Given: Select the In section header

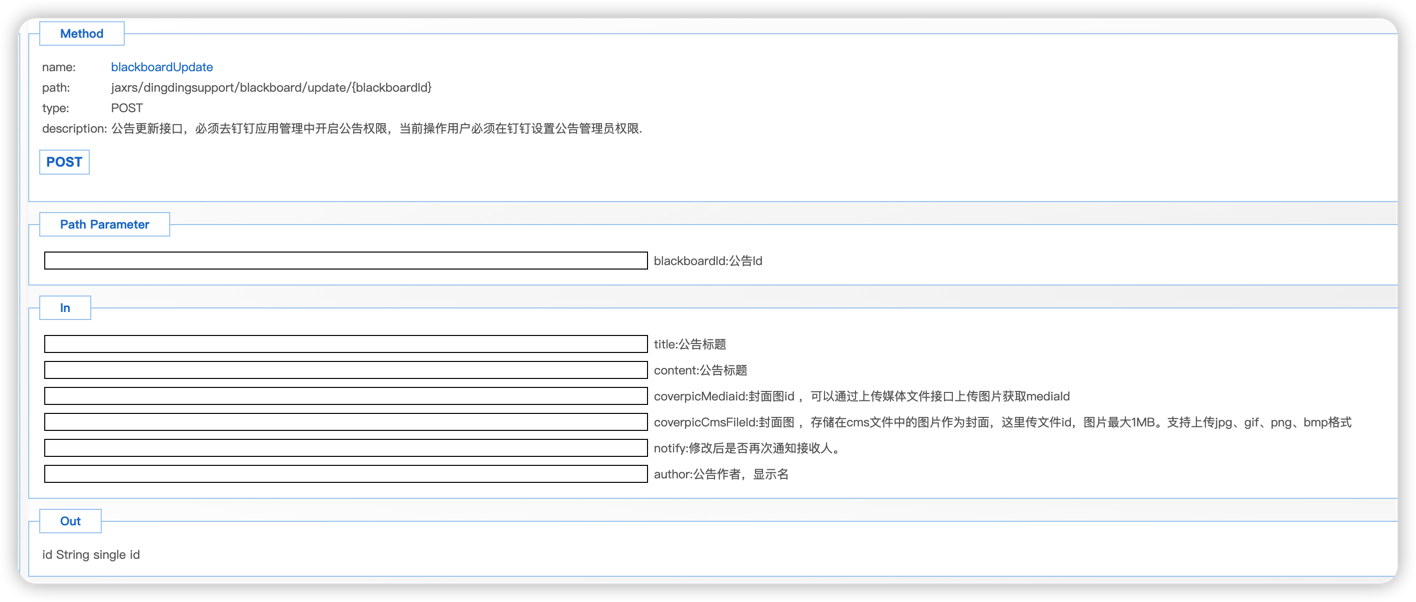Looking at the screenshot, I should [65, 308].
